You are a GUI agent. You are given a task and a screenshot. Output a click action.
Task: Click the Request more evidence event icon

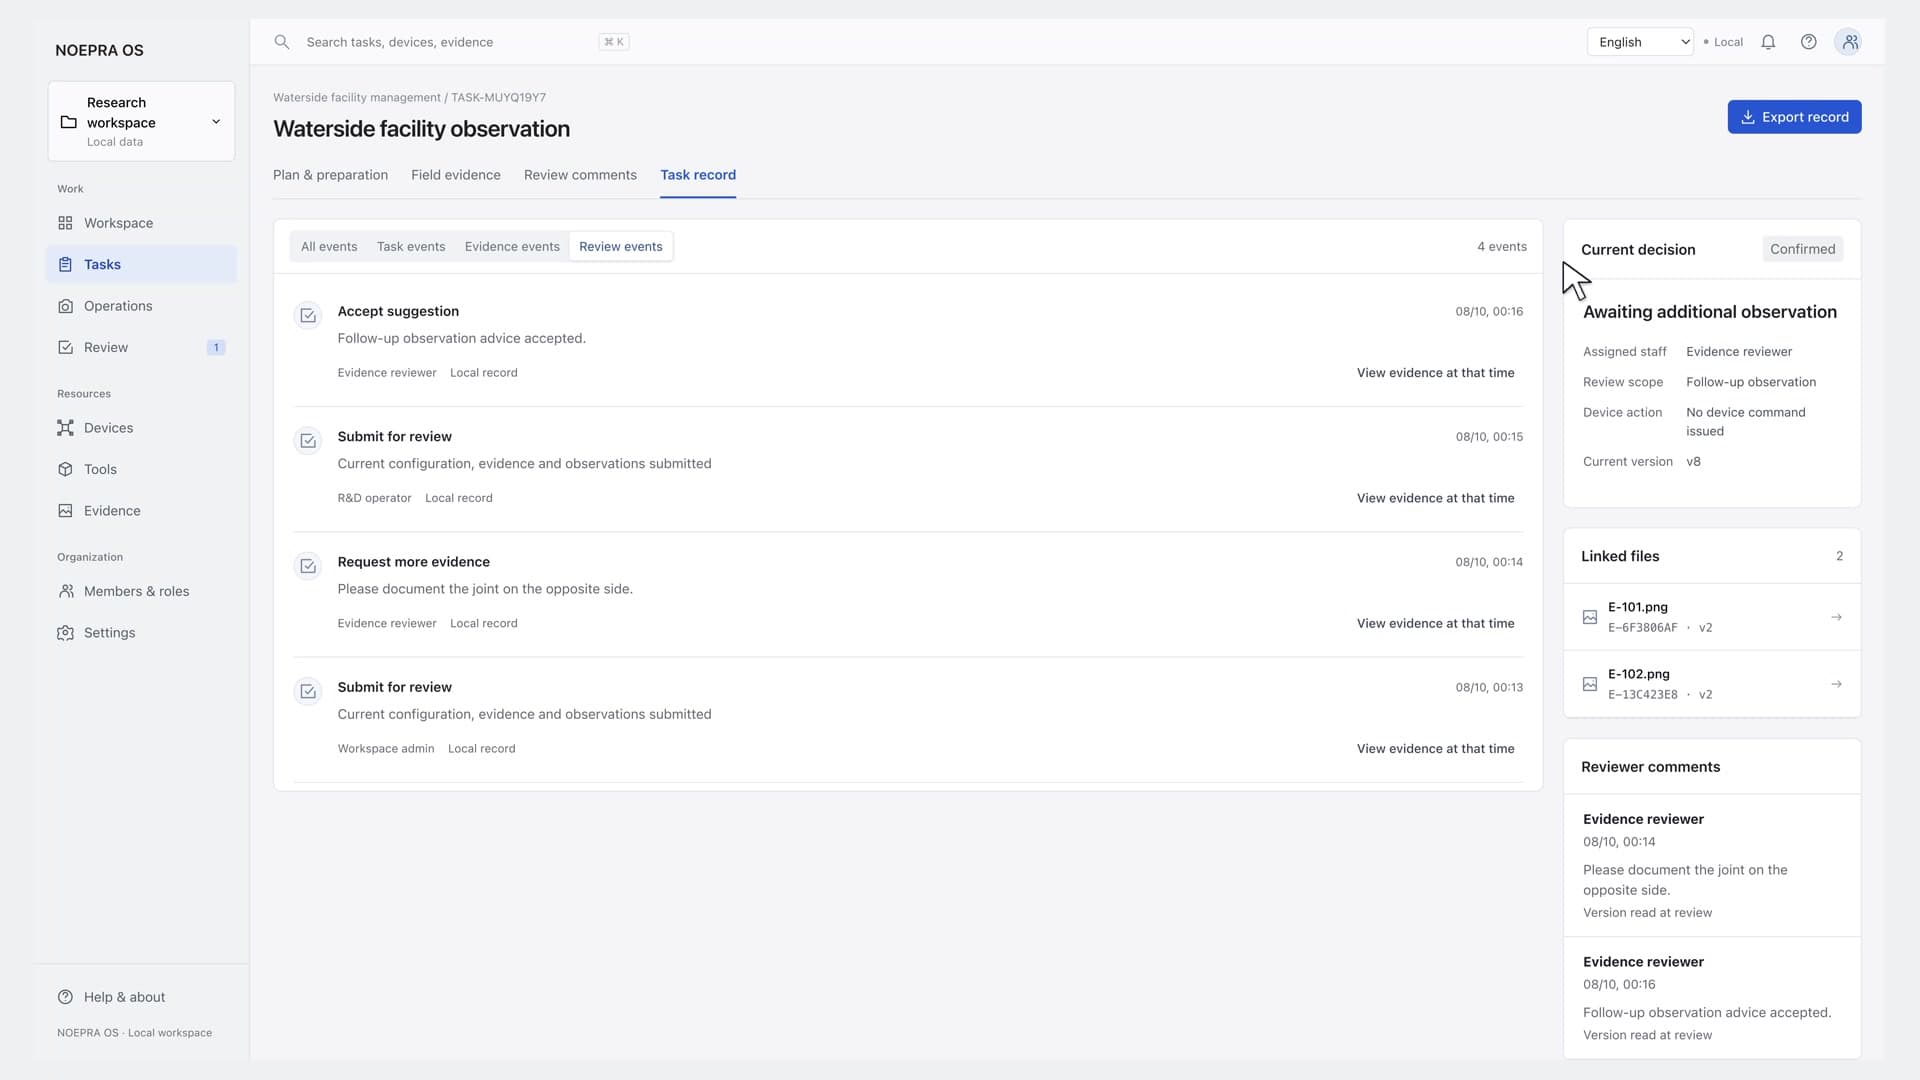click(308, 566)
